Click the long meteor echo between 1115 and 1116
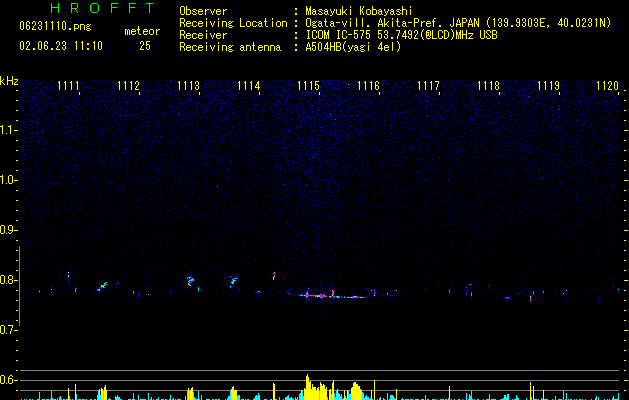 pos(332,296)
